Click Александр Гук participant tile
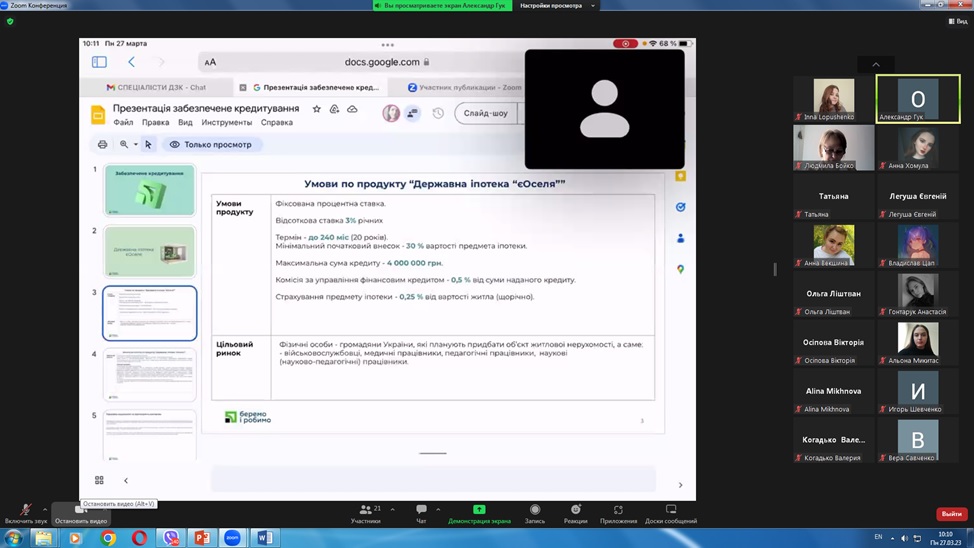Image resolution: width=974 pixels, height=548 pixels. coord(917,99)
